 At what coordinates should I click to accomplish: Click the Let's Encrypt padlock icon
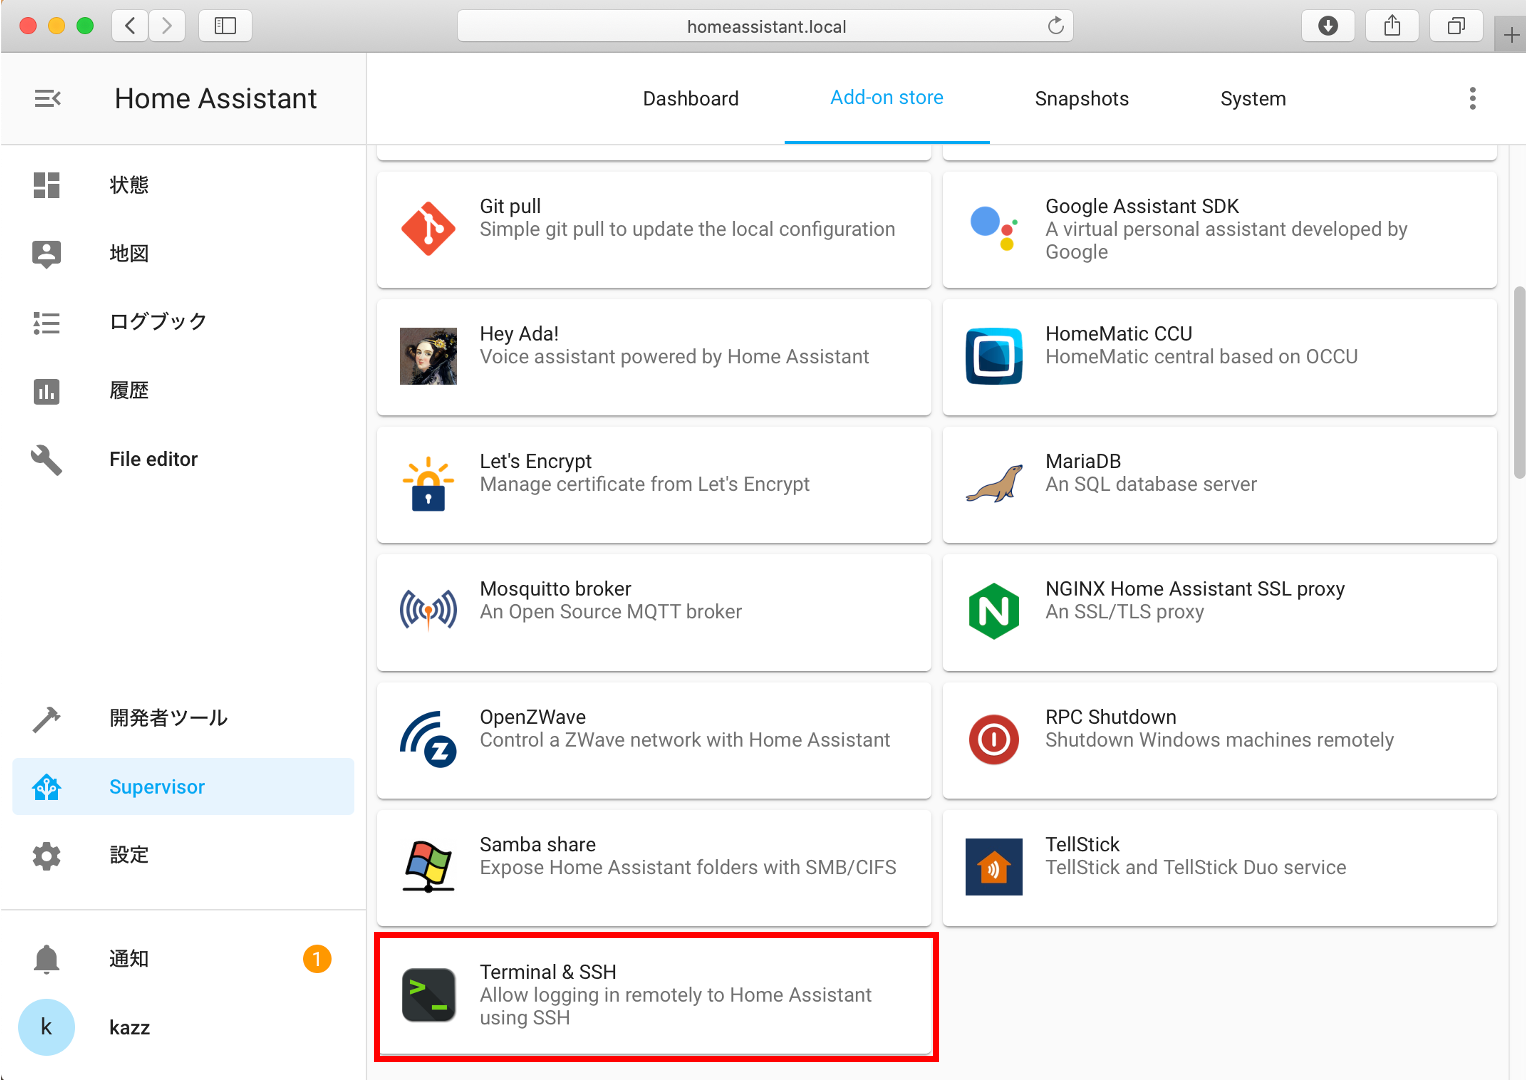pos(428,484)
